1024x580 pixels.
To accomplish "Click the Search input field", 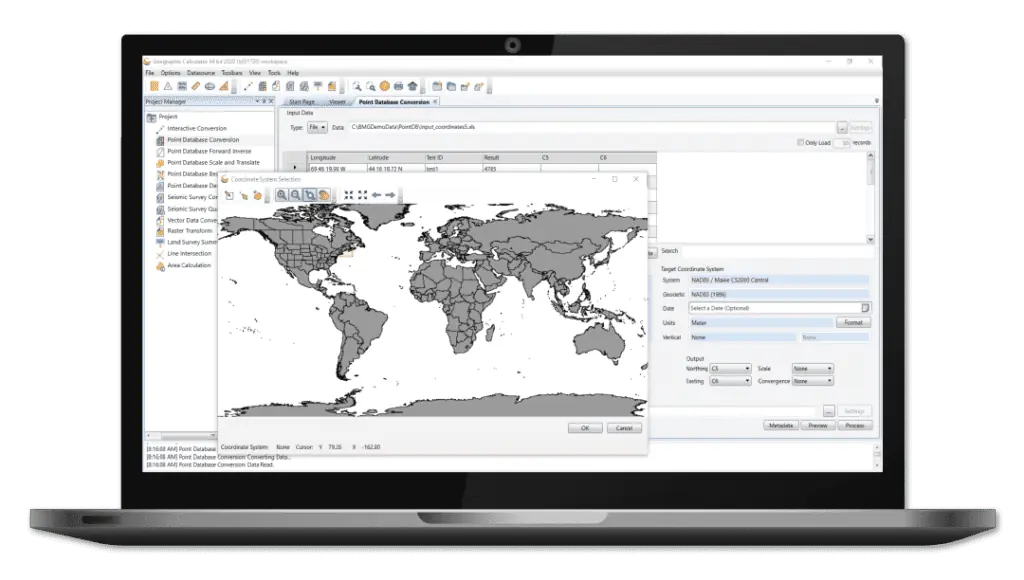I will point(776,251).
